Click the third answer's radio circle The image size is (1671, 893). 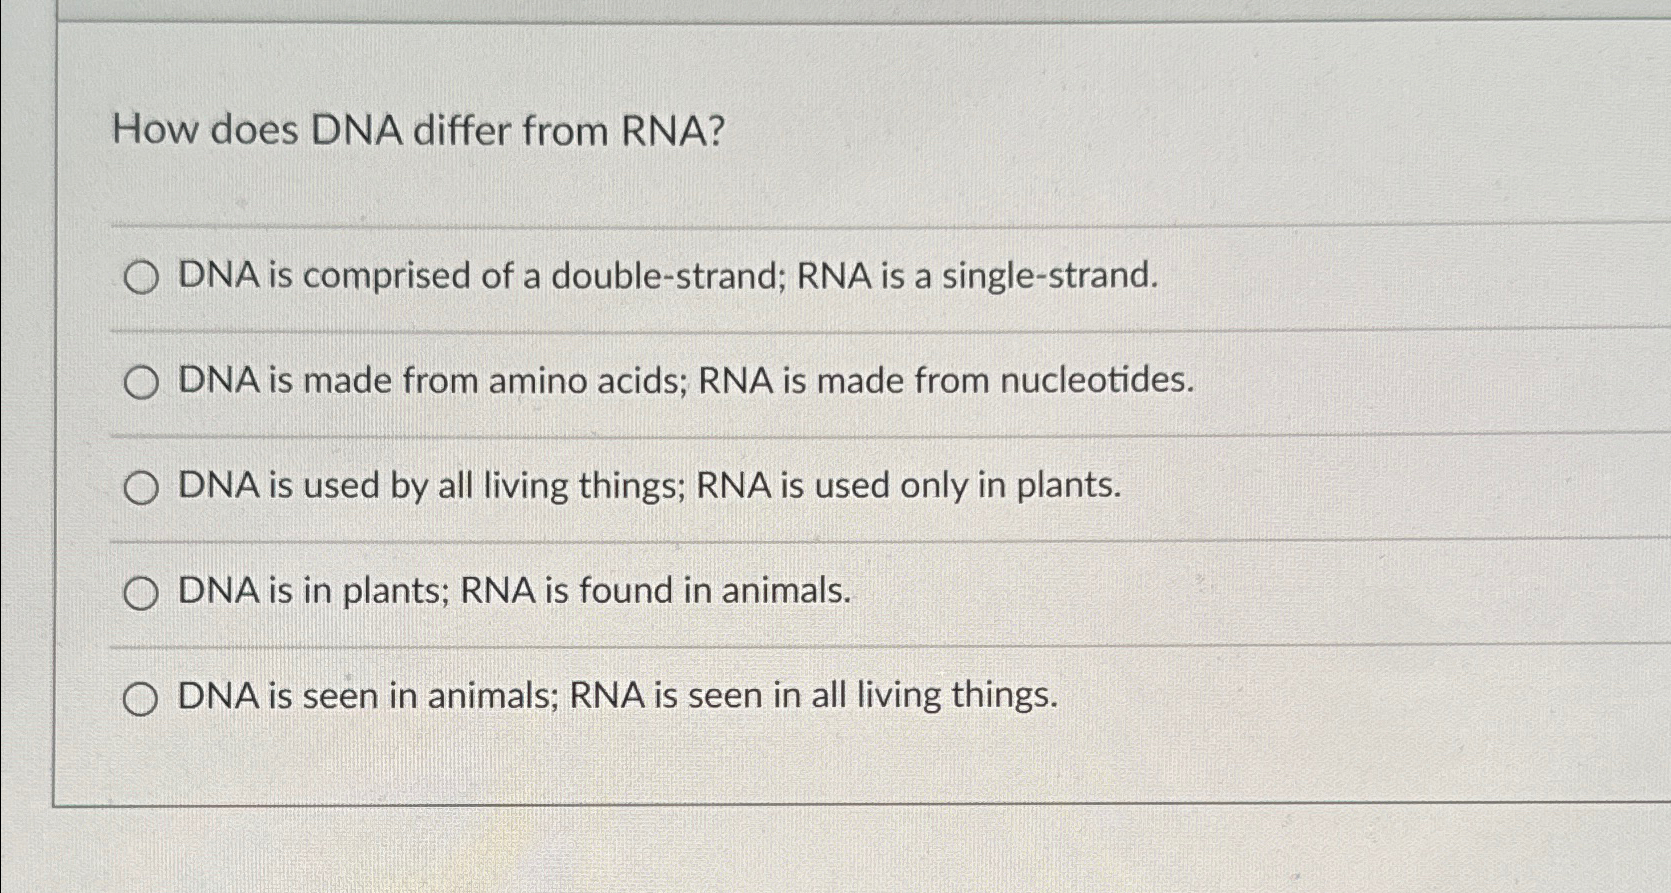[x=143, y=487]
